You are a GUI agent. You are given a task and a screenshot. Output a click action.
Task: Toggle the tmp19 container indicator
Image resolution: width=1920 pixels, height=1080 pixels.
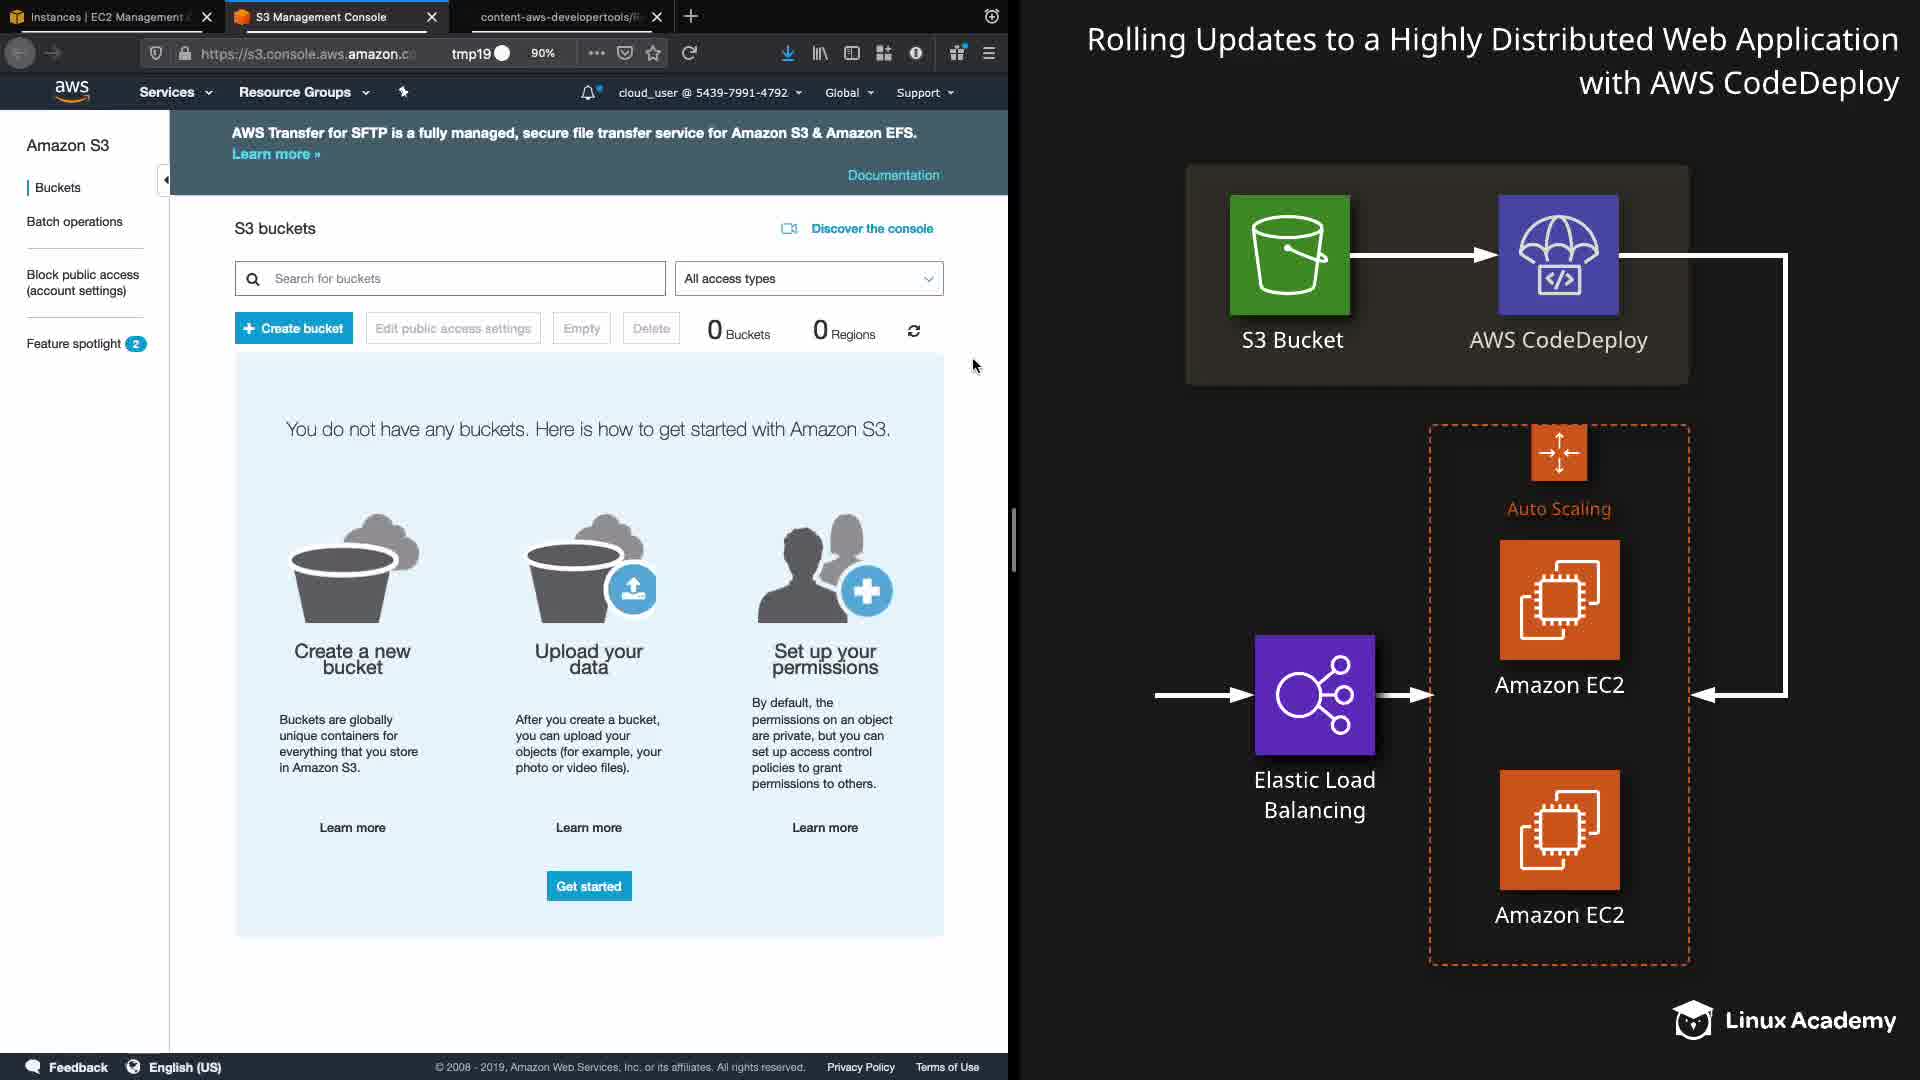point(481,53)
